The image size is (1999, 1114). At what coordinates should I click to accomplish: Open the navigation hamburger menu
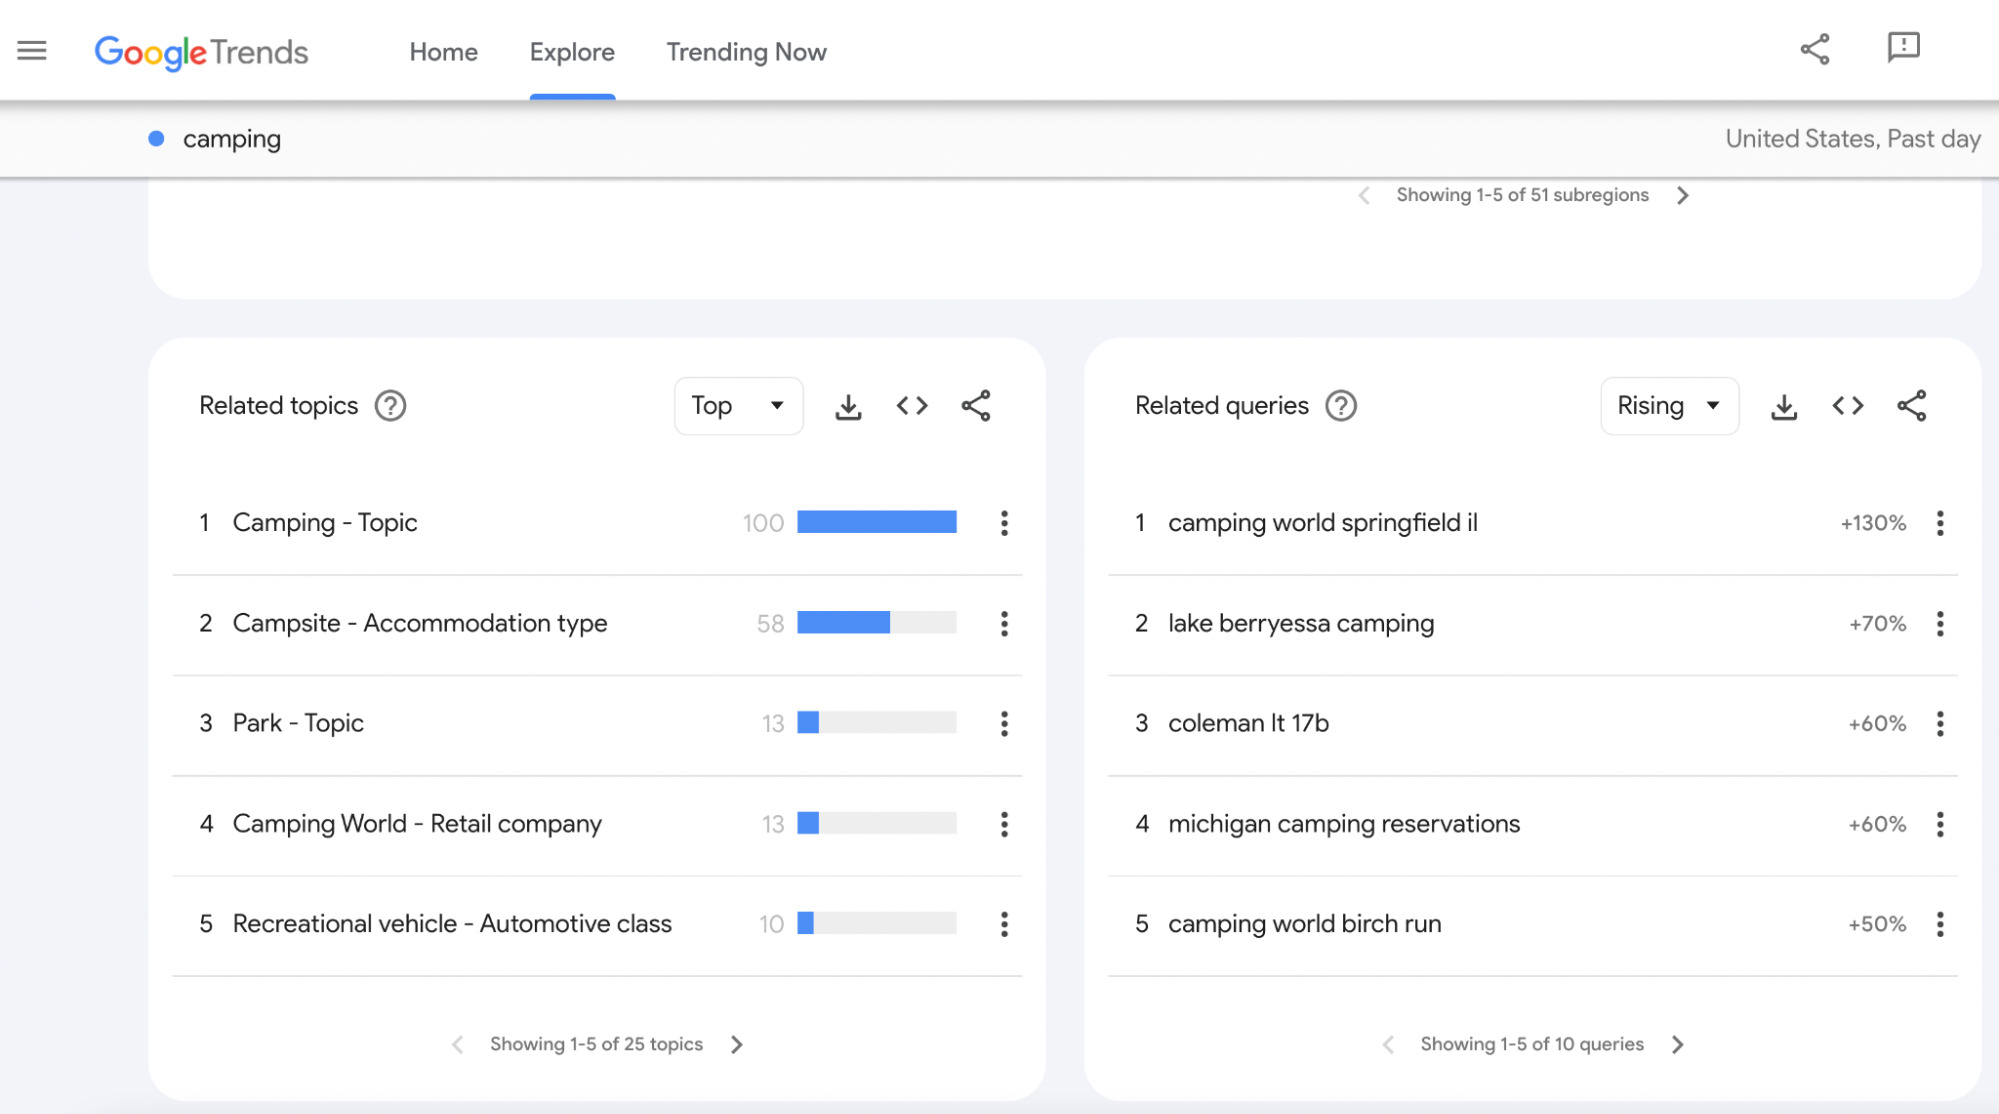point(31,50)
